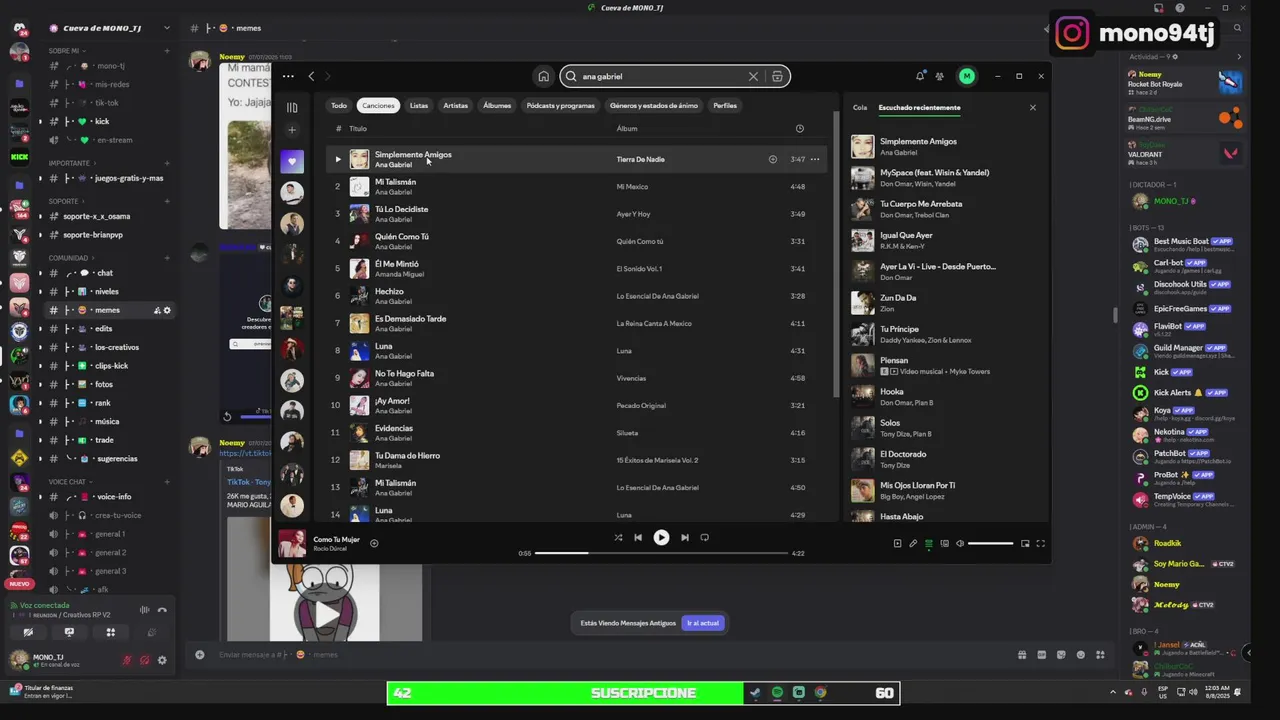Open 'Como Tu Mujer' album cover thumbnail
Screen dimensions: 1280x720
(292, 543)
